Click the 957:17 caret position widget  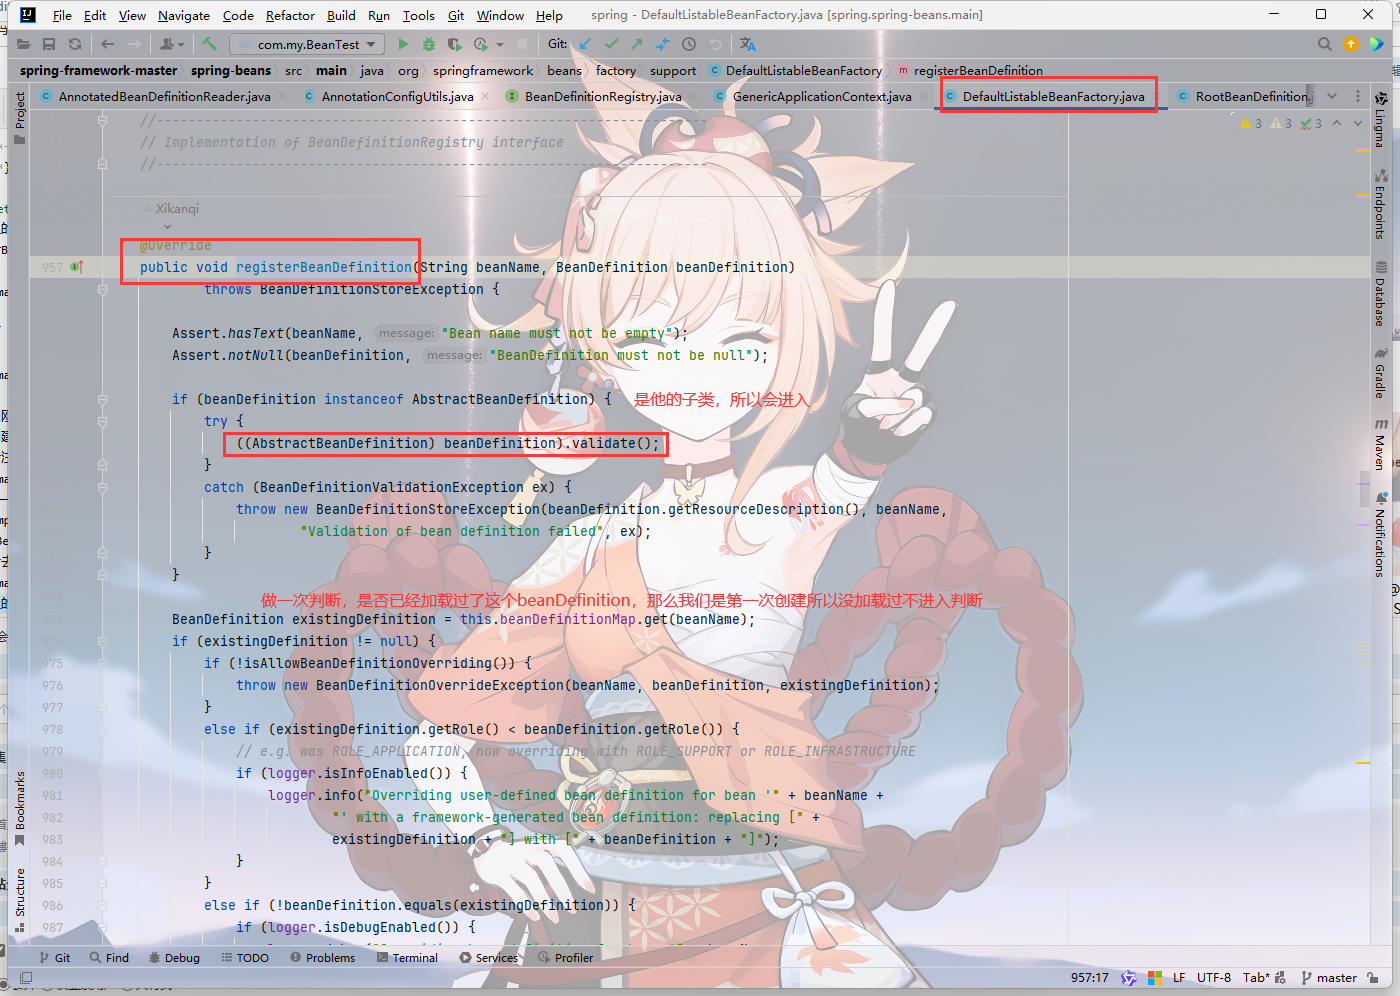1090,977
